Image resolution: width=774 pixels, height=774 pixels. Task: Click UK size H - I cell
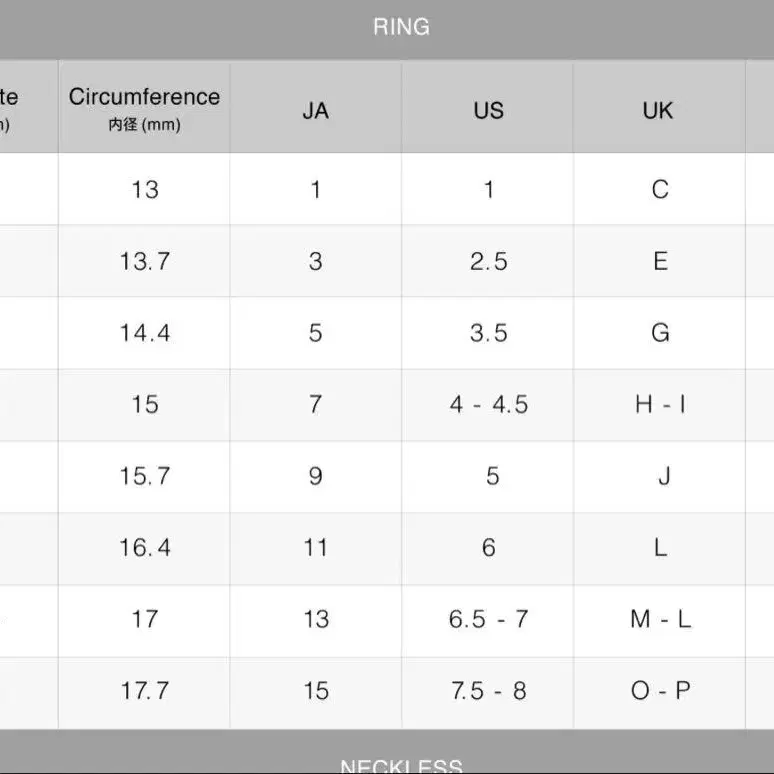pyautogui.click(x=659, y=405)
